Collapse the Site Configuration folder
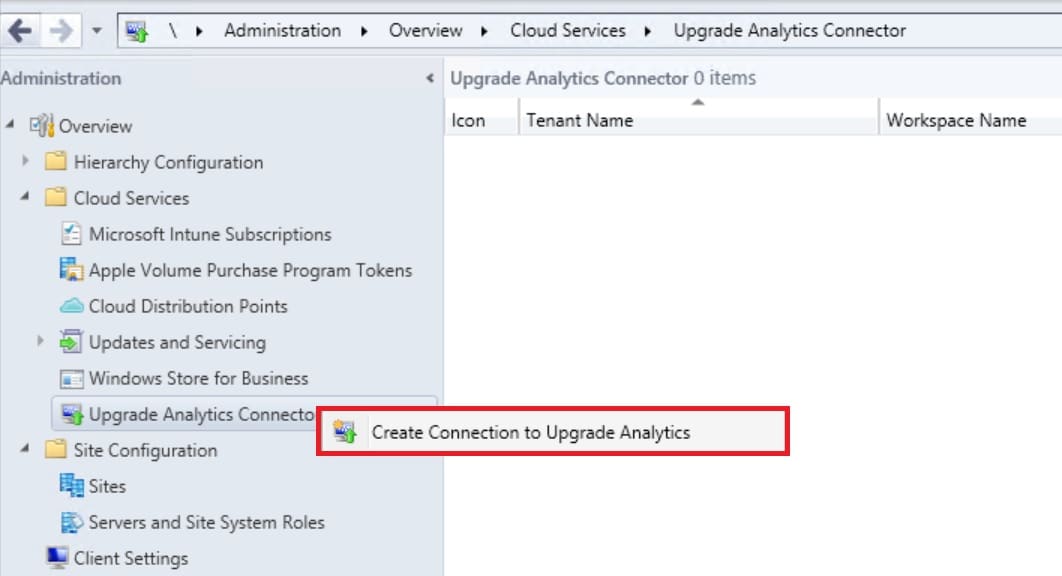 25,450
